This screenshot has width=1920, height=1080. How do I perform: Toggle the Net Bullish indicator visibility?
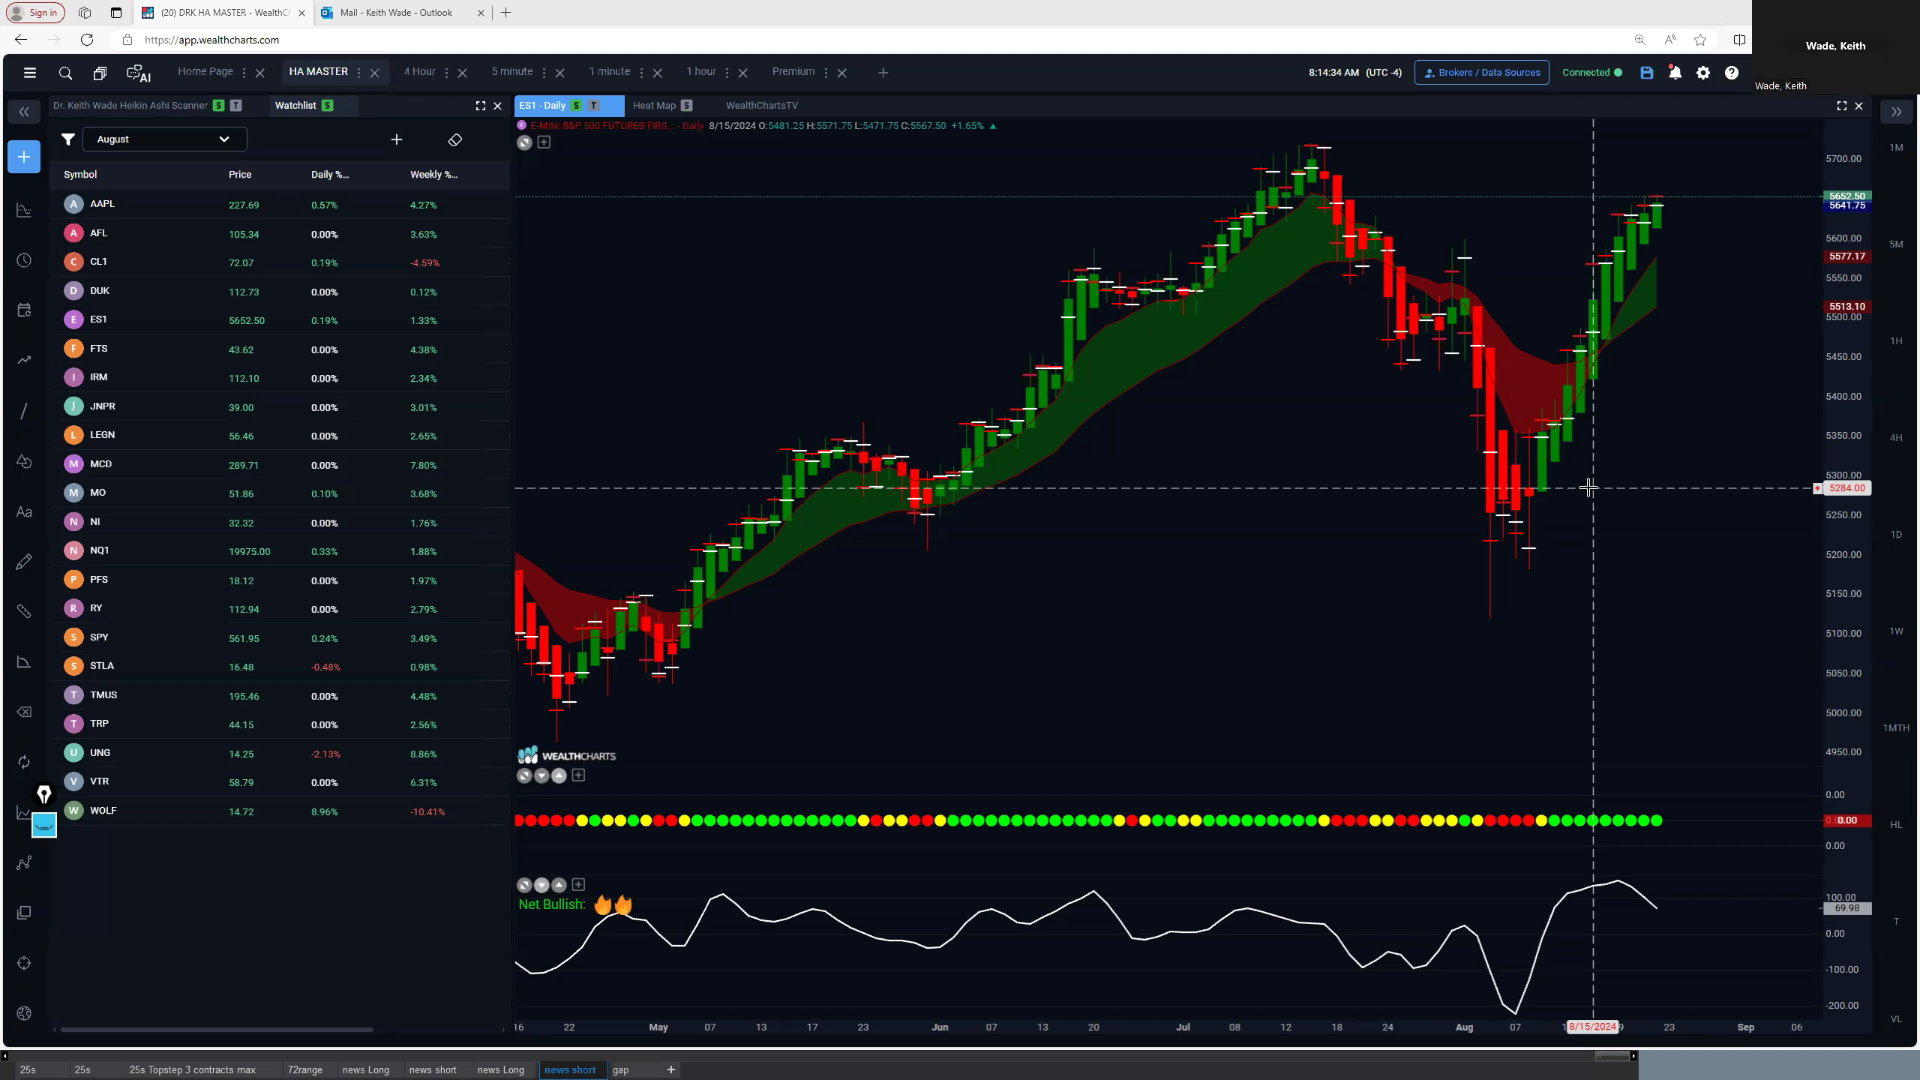[524, 885]
